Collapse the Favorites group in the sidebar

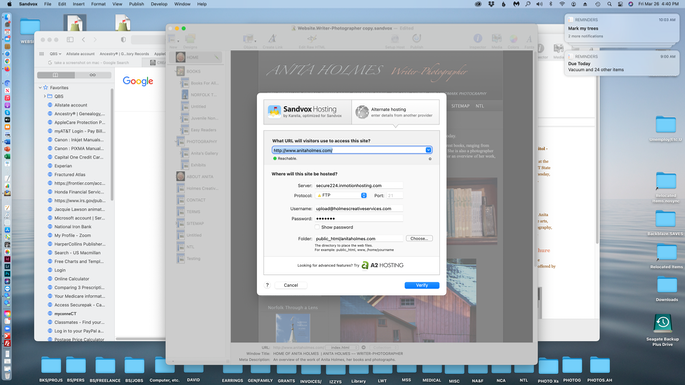click(x=40, y=88)
